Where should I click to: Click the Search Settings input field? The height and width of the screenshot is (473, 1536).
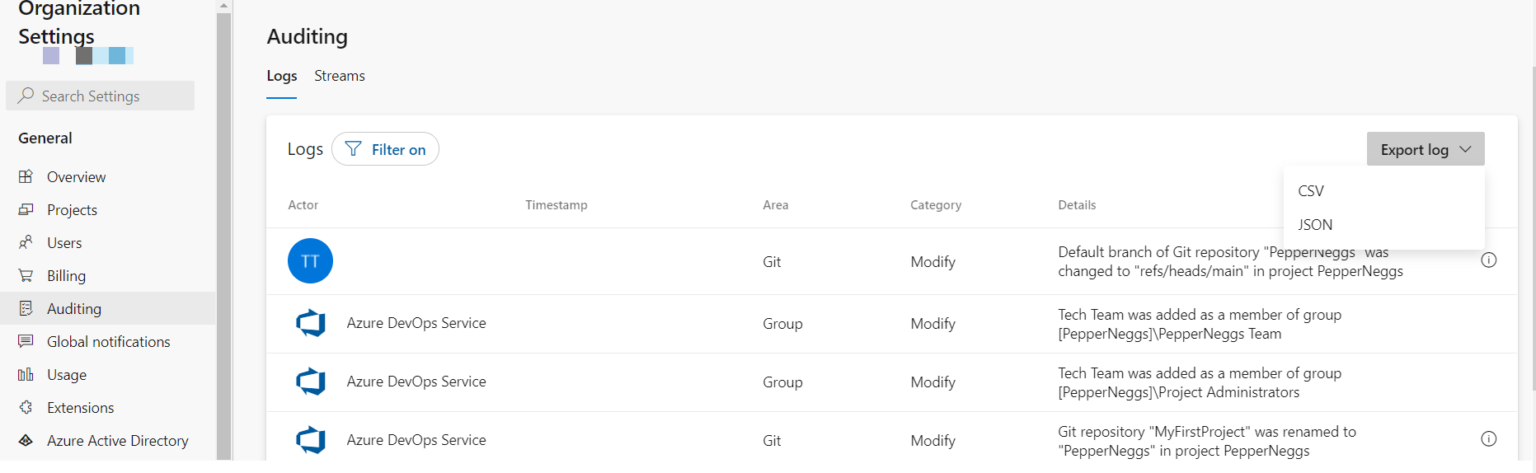pyautogui.click(x=100, y=96)
